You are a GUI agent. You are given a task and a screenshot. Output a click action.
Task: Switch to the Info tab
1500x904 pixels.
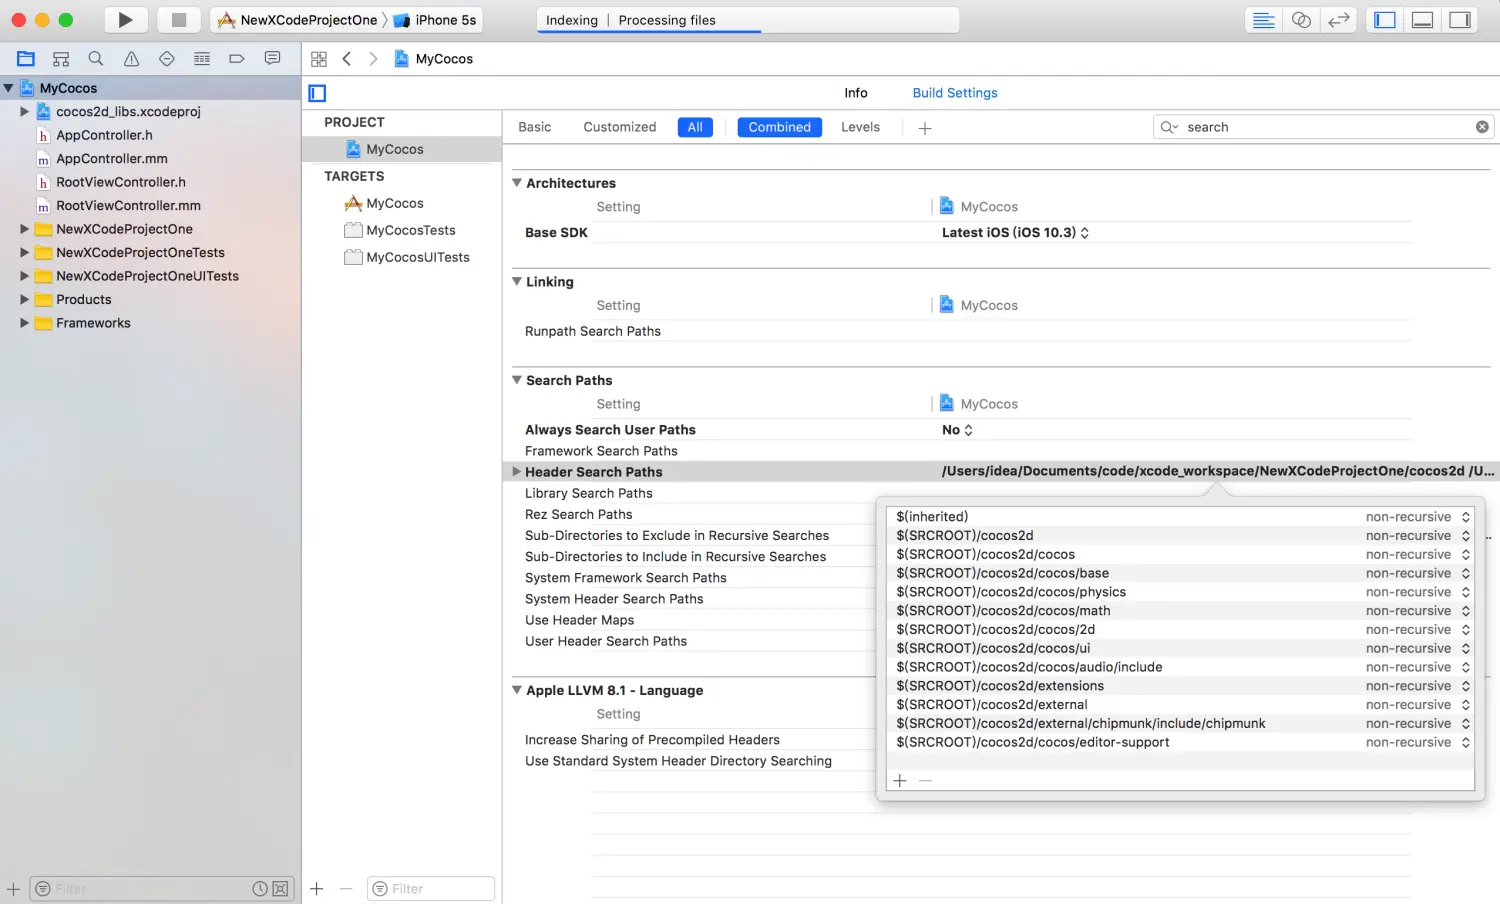click(856, 93)
